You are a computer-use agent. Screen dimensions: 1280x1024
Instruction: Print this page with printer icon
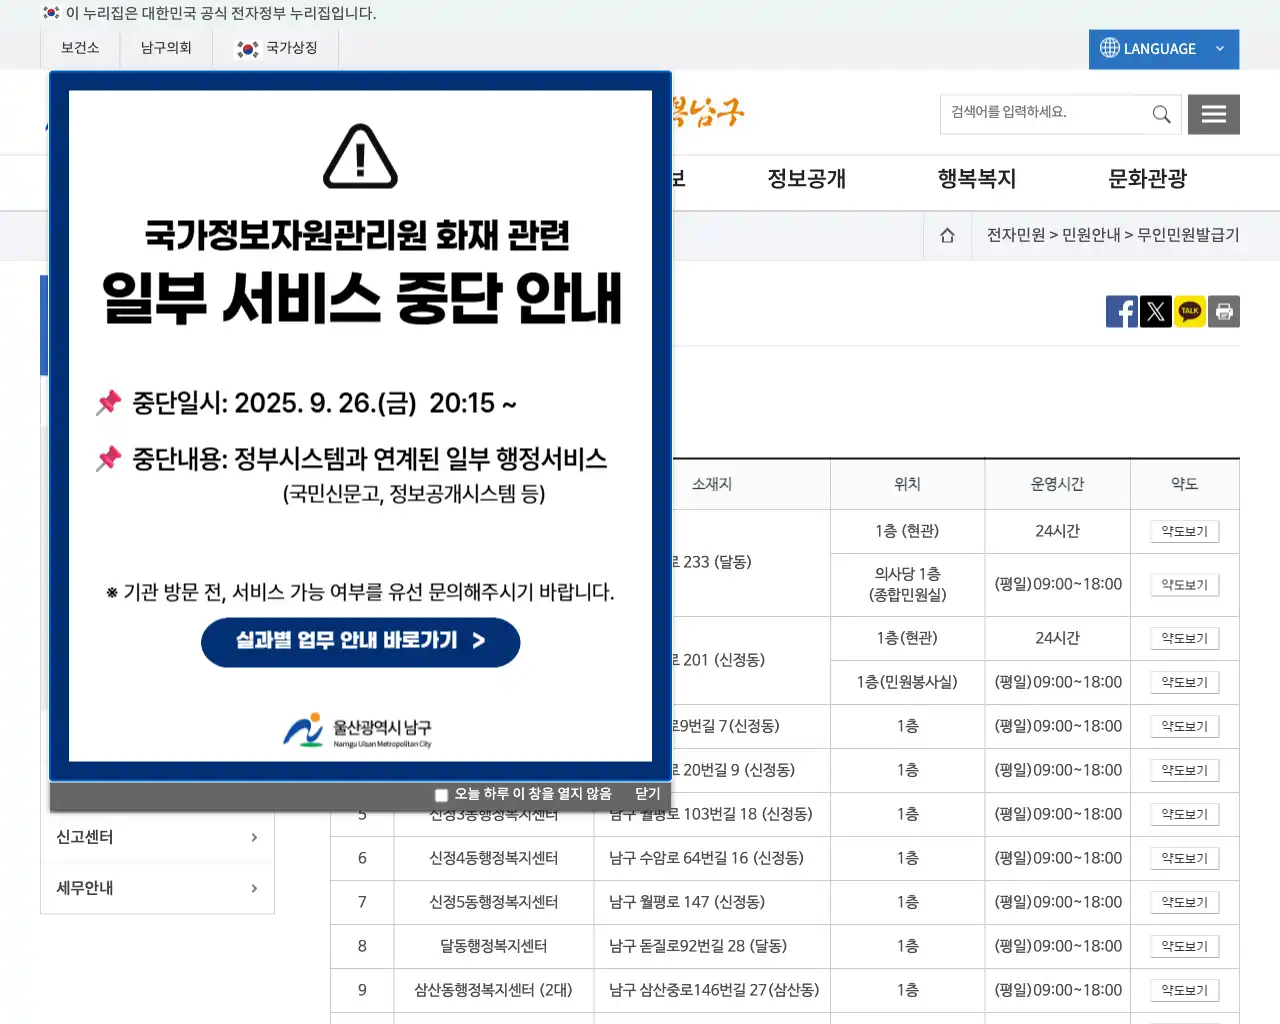[1224, 312]
